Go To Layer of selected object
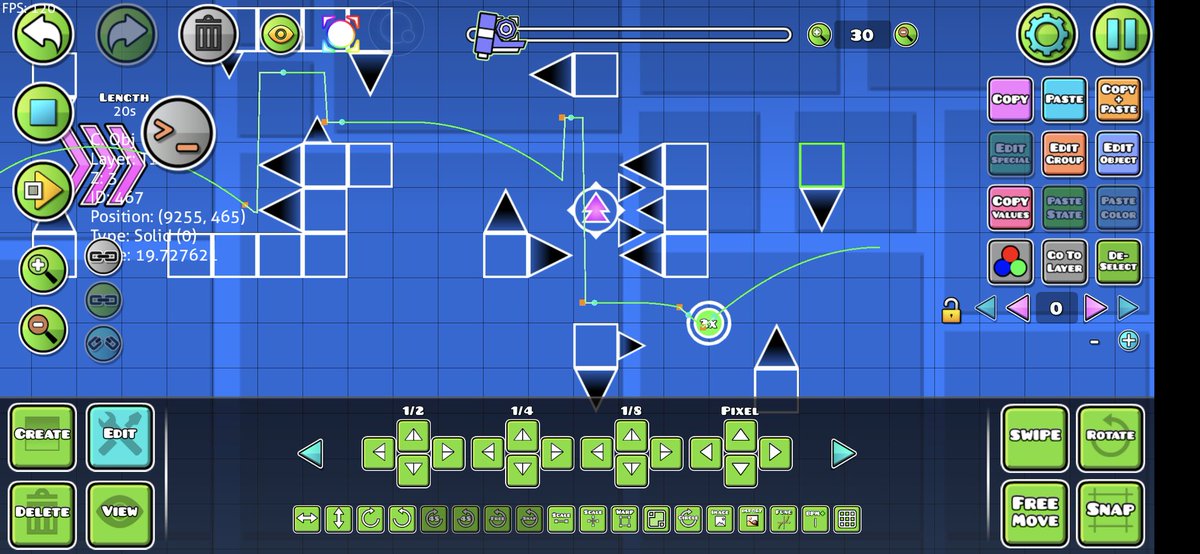Viewport: 1200px width, 554px height. [x=1065, y=261]
